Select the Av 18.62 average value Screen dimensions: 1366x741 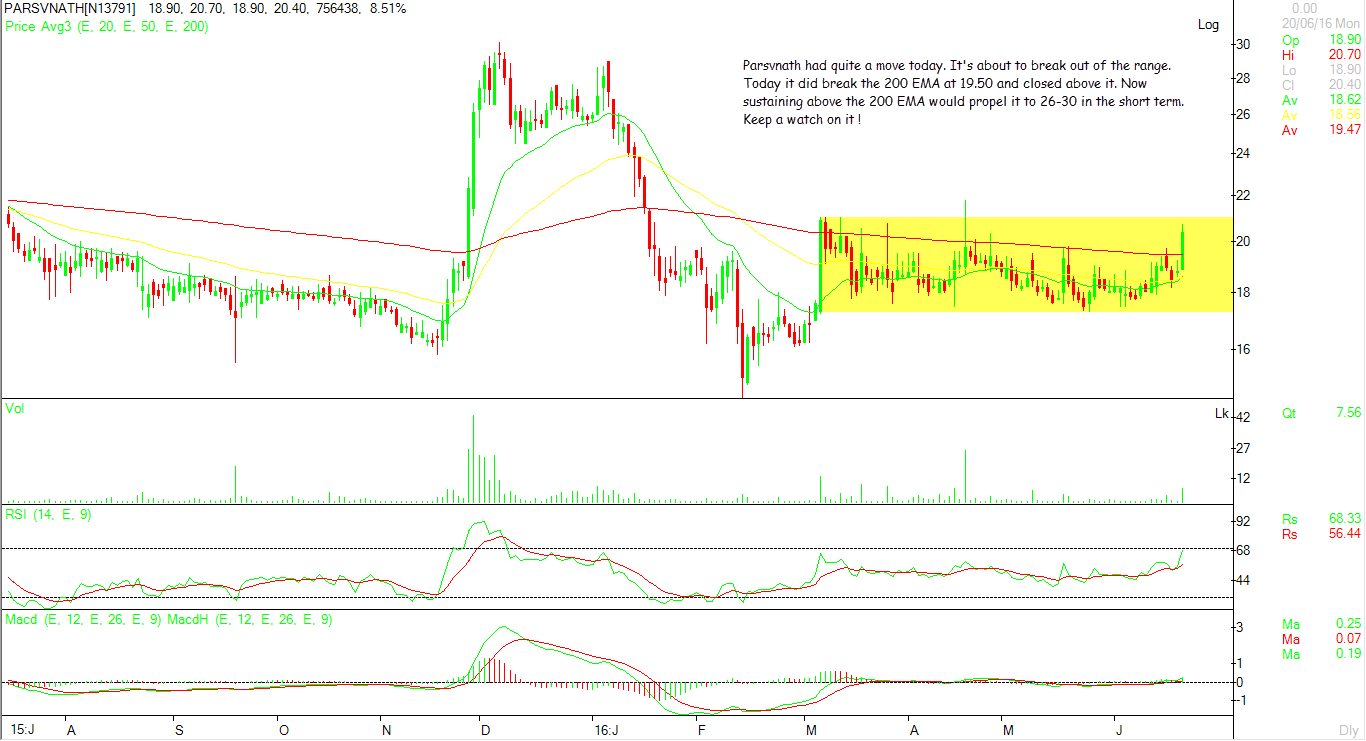coord(1346,100)
